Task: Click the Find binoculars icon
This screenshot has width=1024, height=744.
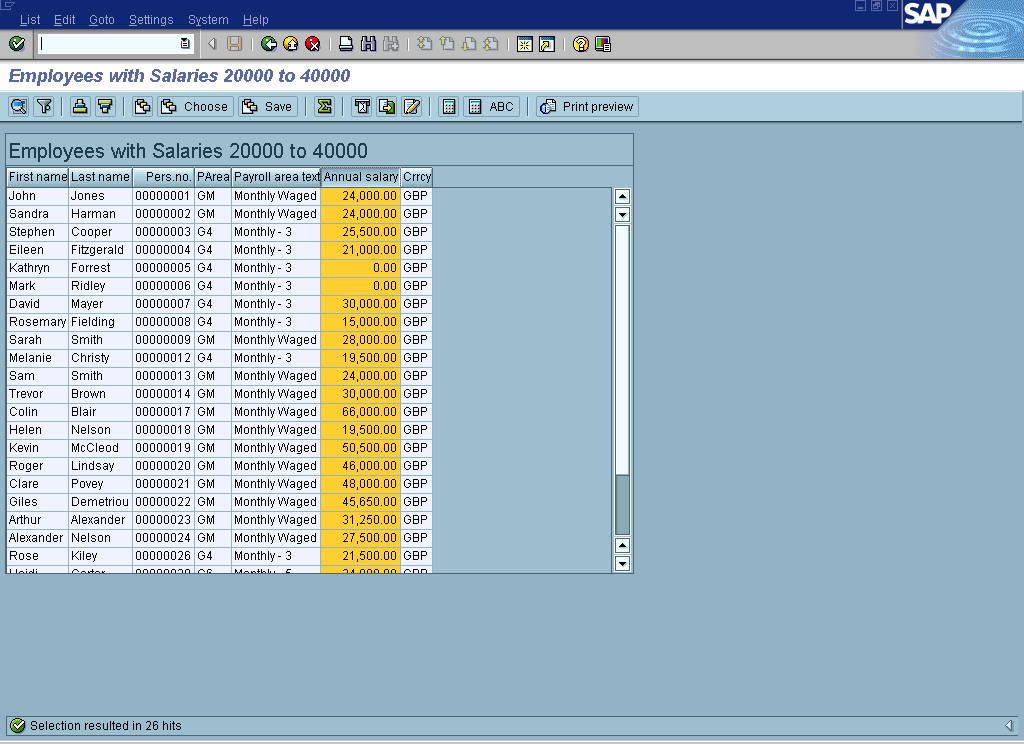Action: (368, 44)
